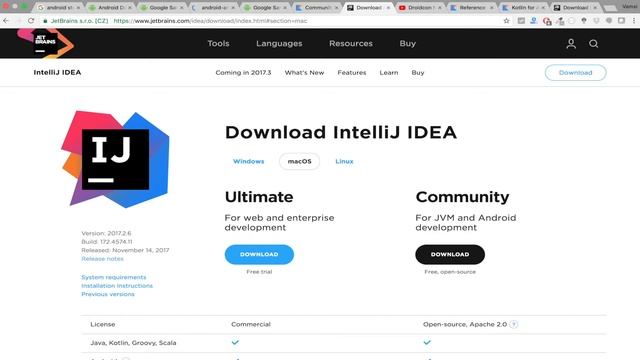The image size is (640, 360).
Task: Click the Free, open-source caption
Action: pos(450,271)
